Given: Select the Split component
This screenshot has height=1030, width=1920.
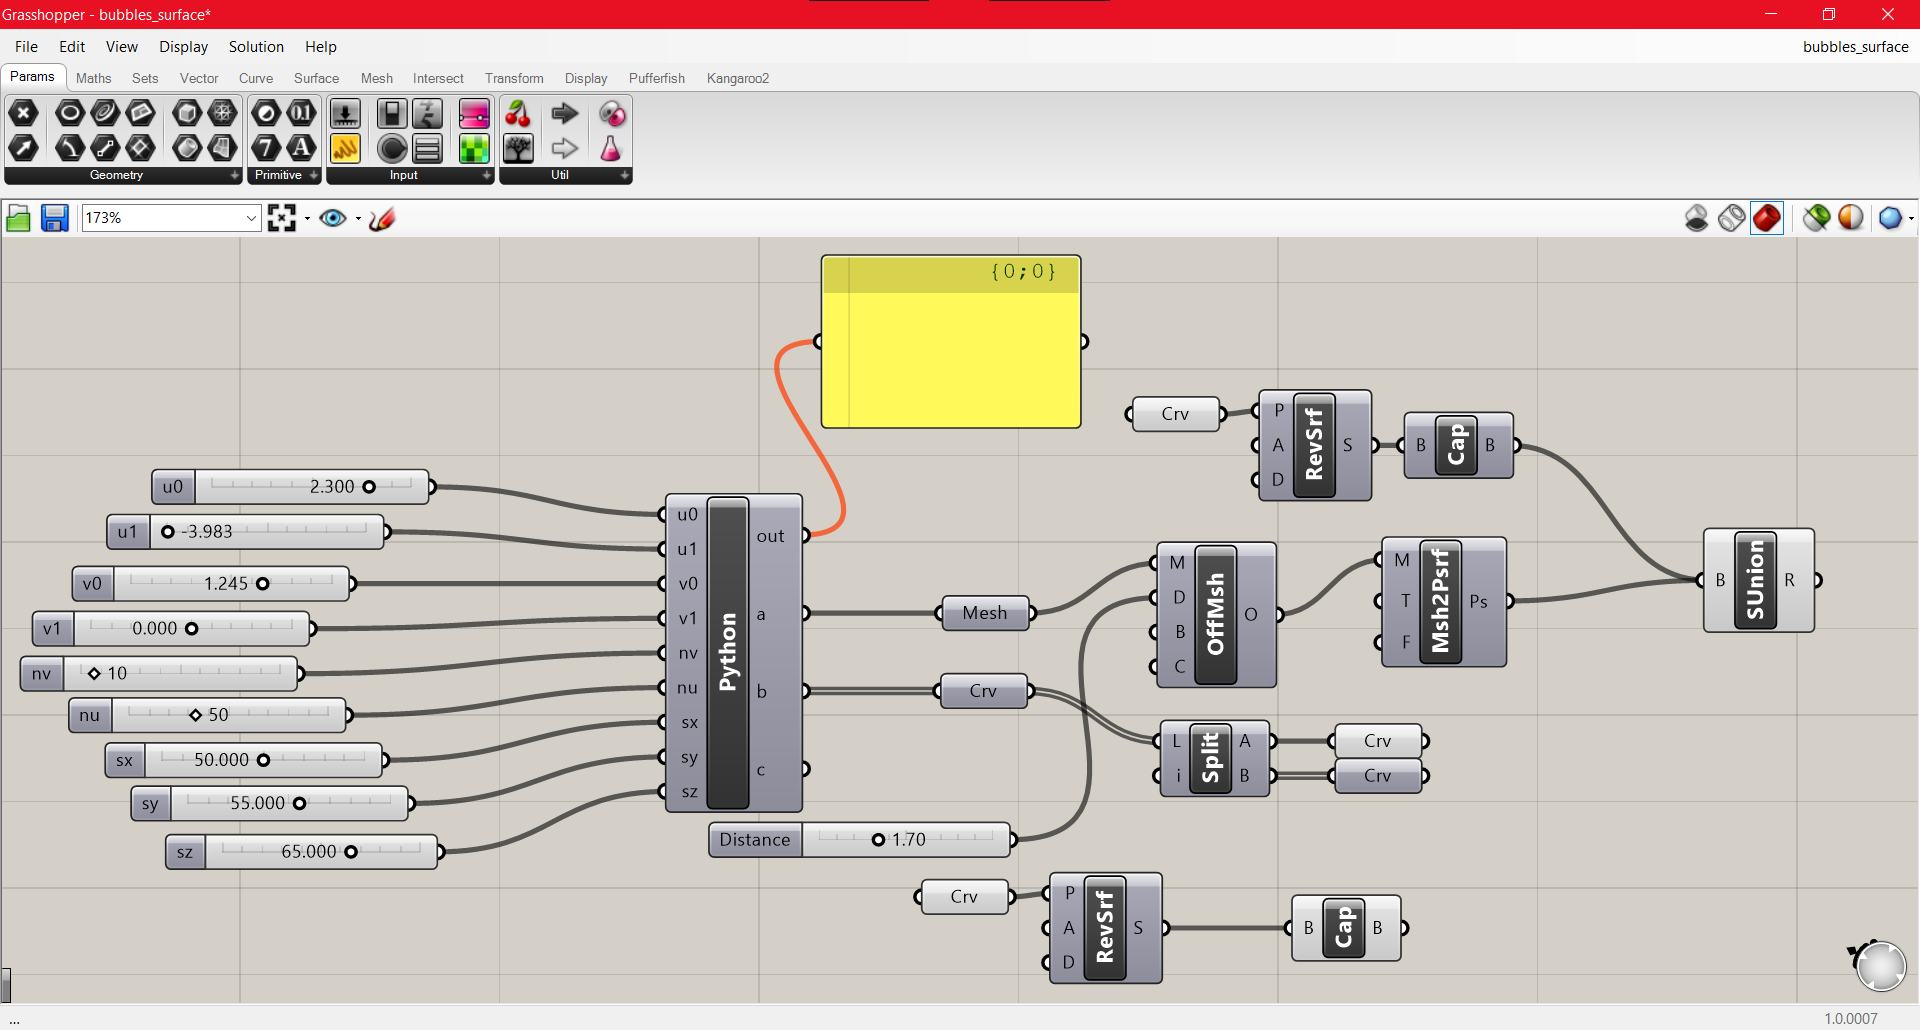Looking at the screenshot, I should click(x=1211, y=758).
